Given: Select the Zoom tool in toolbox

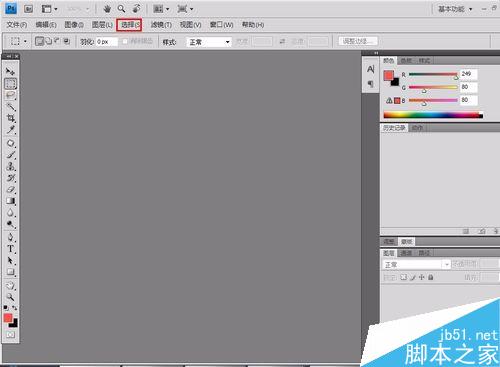Looking at the screenshot, I should 10,297.
